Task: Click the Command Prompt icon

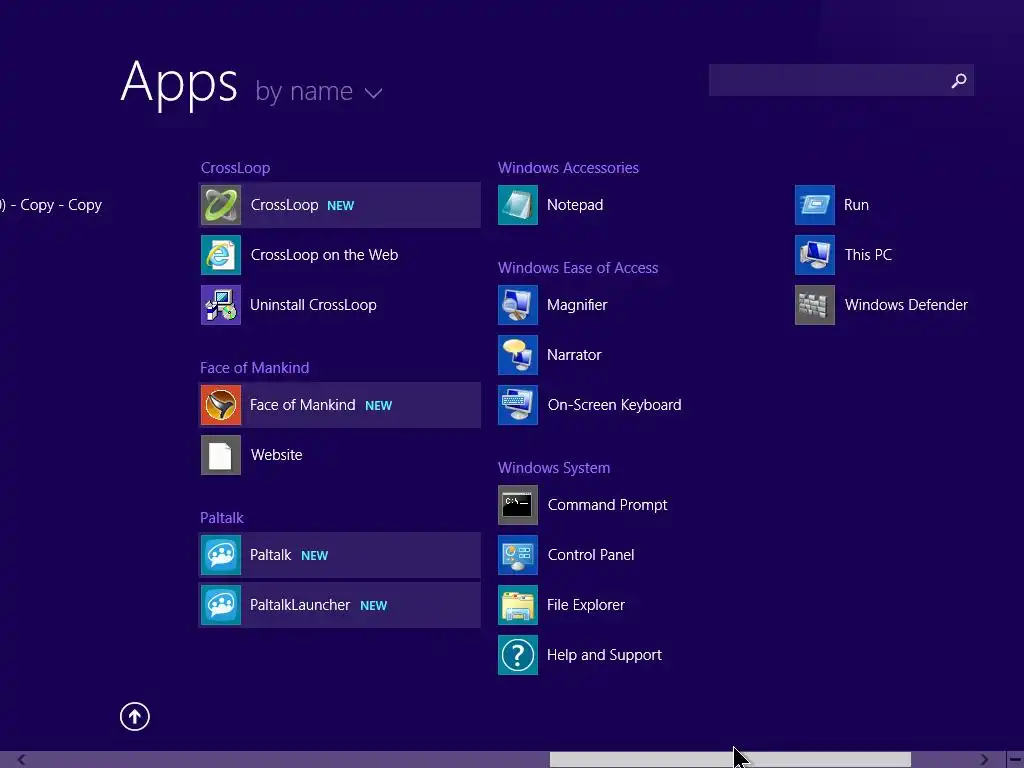Action: coord(518,505)
